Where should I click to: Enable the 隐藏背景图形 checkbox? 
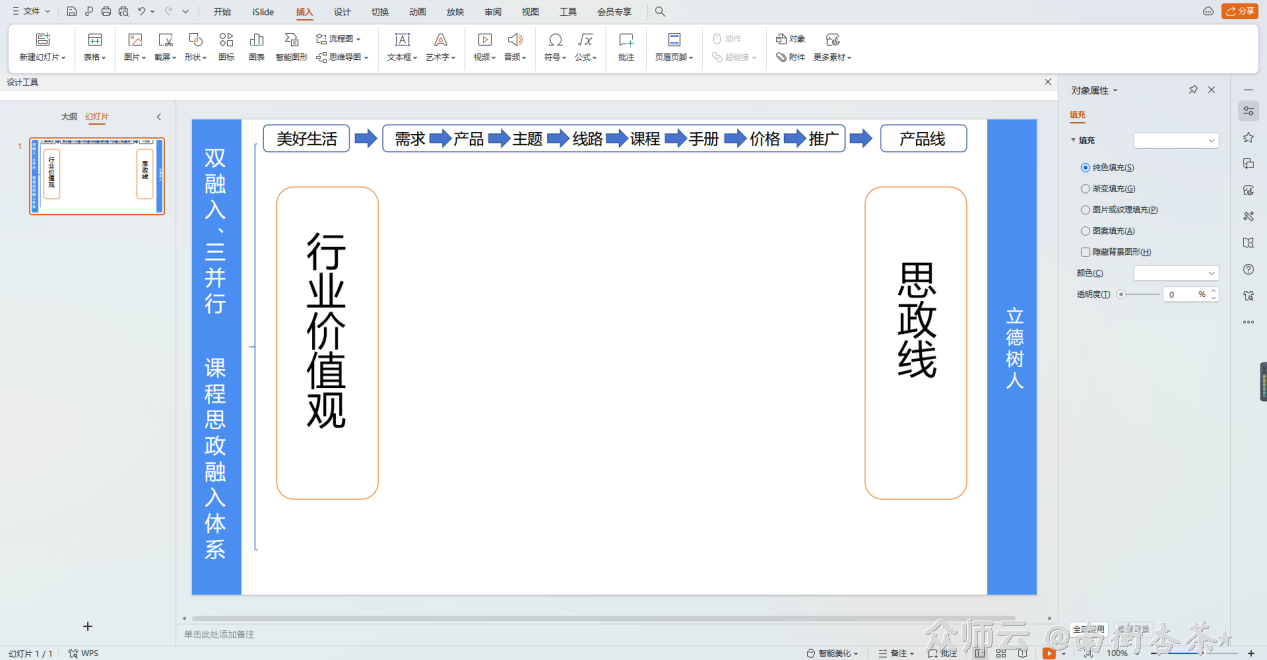click(1087, 251)
